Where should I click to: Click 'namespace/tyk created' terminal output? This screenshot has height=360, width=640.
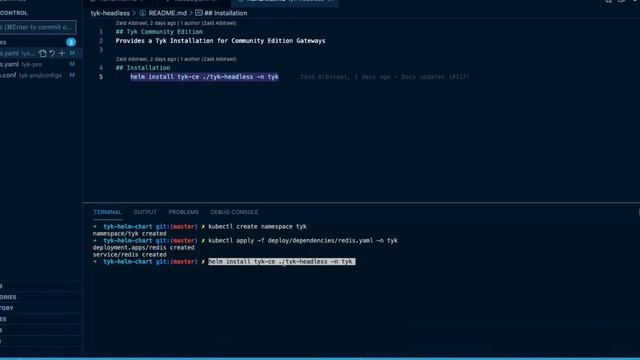(x=129, y=233)
